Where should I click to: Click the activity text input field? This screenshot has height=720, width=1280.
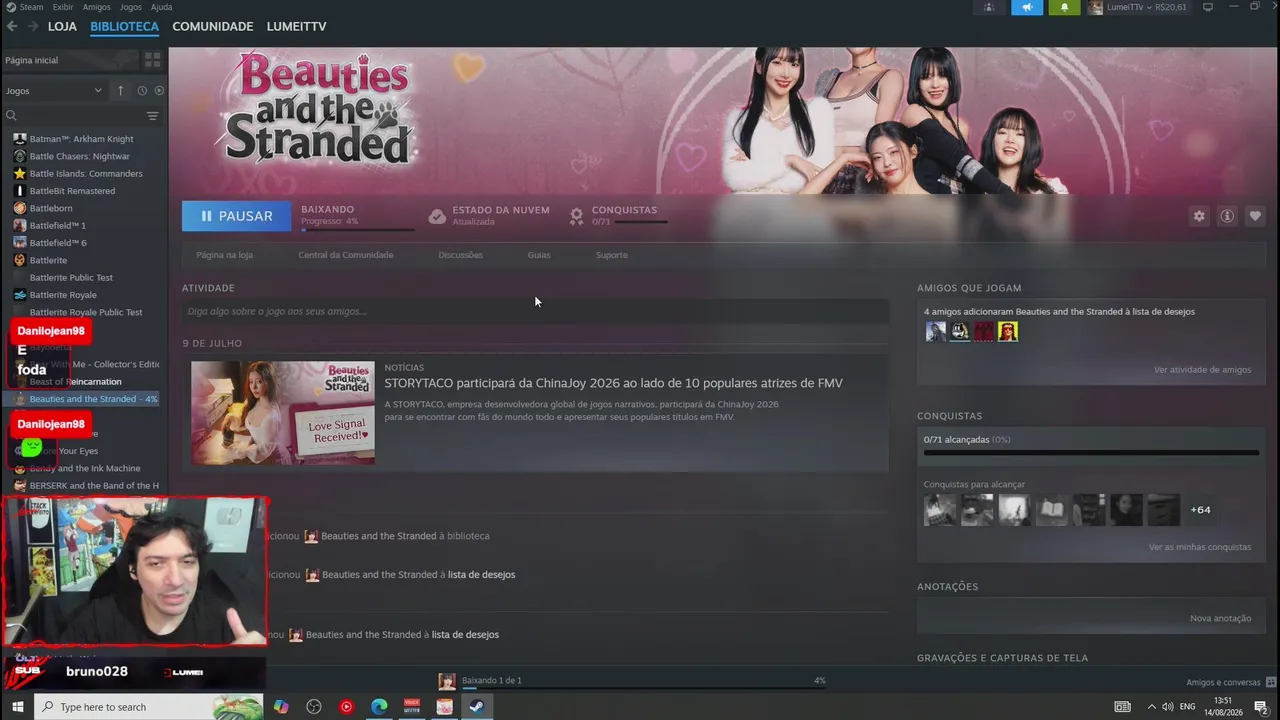tap(535, 311)
